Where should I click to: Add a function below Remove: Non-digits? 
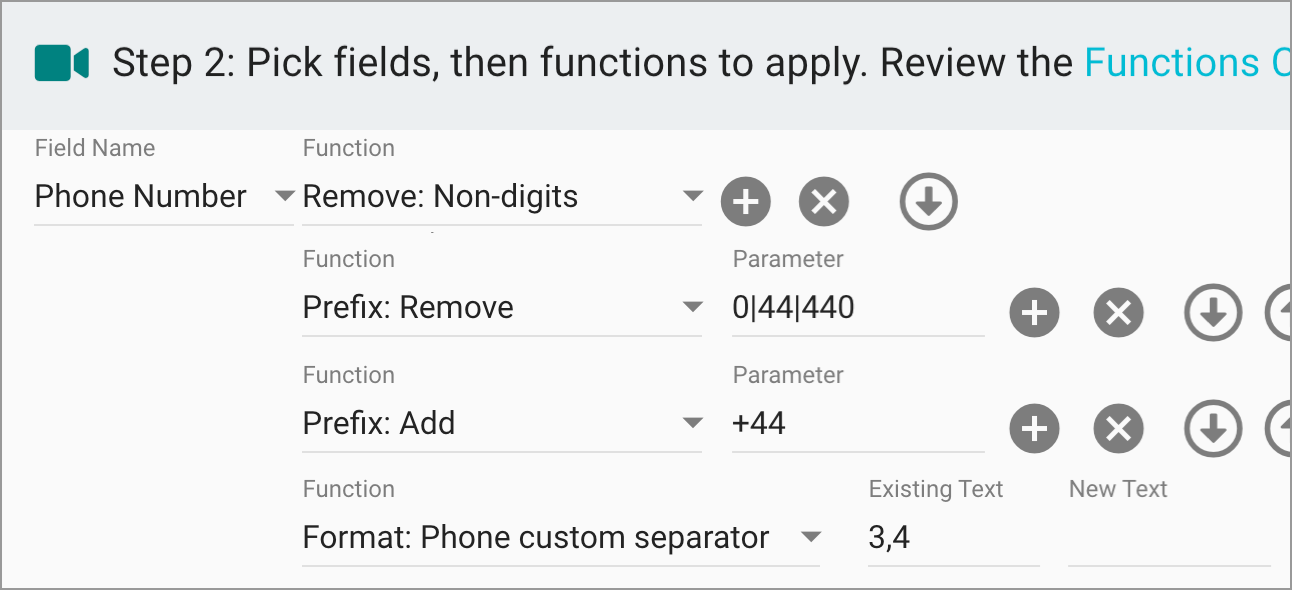(746, 201)
